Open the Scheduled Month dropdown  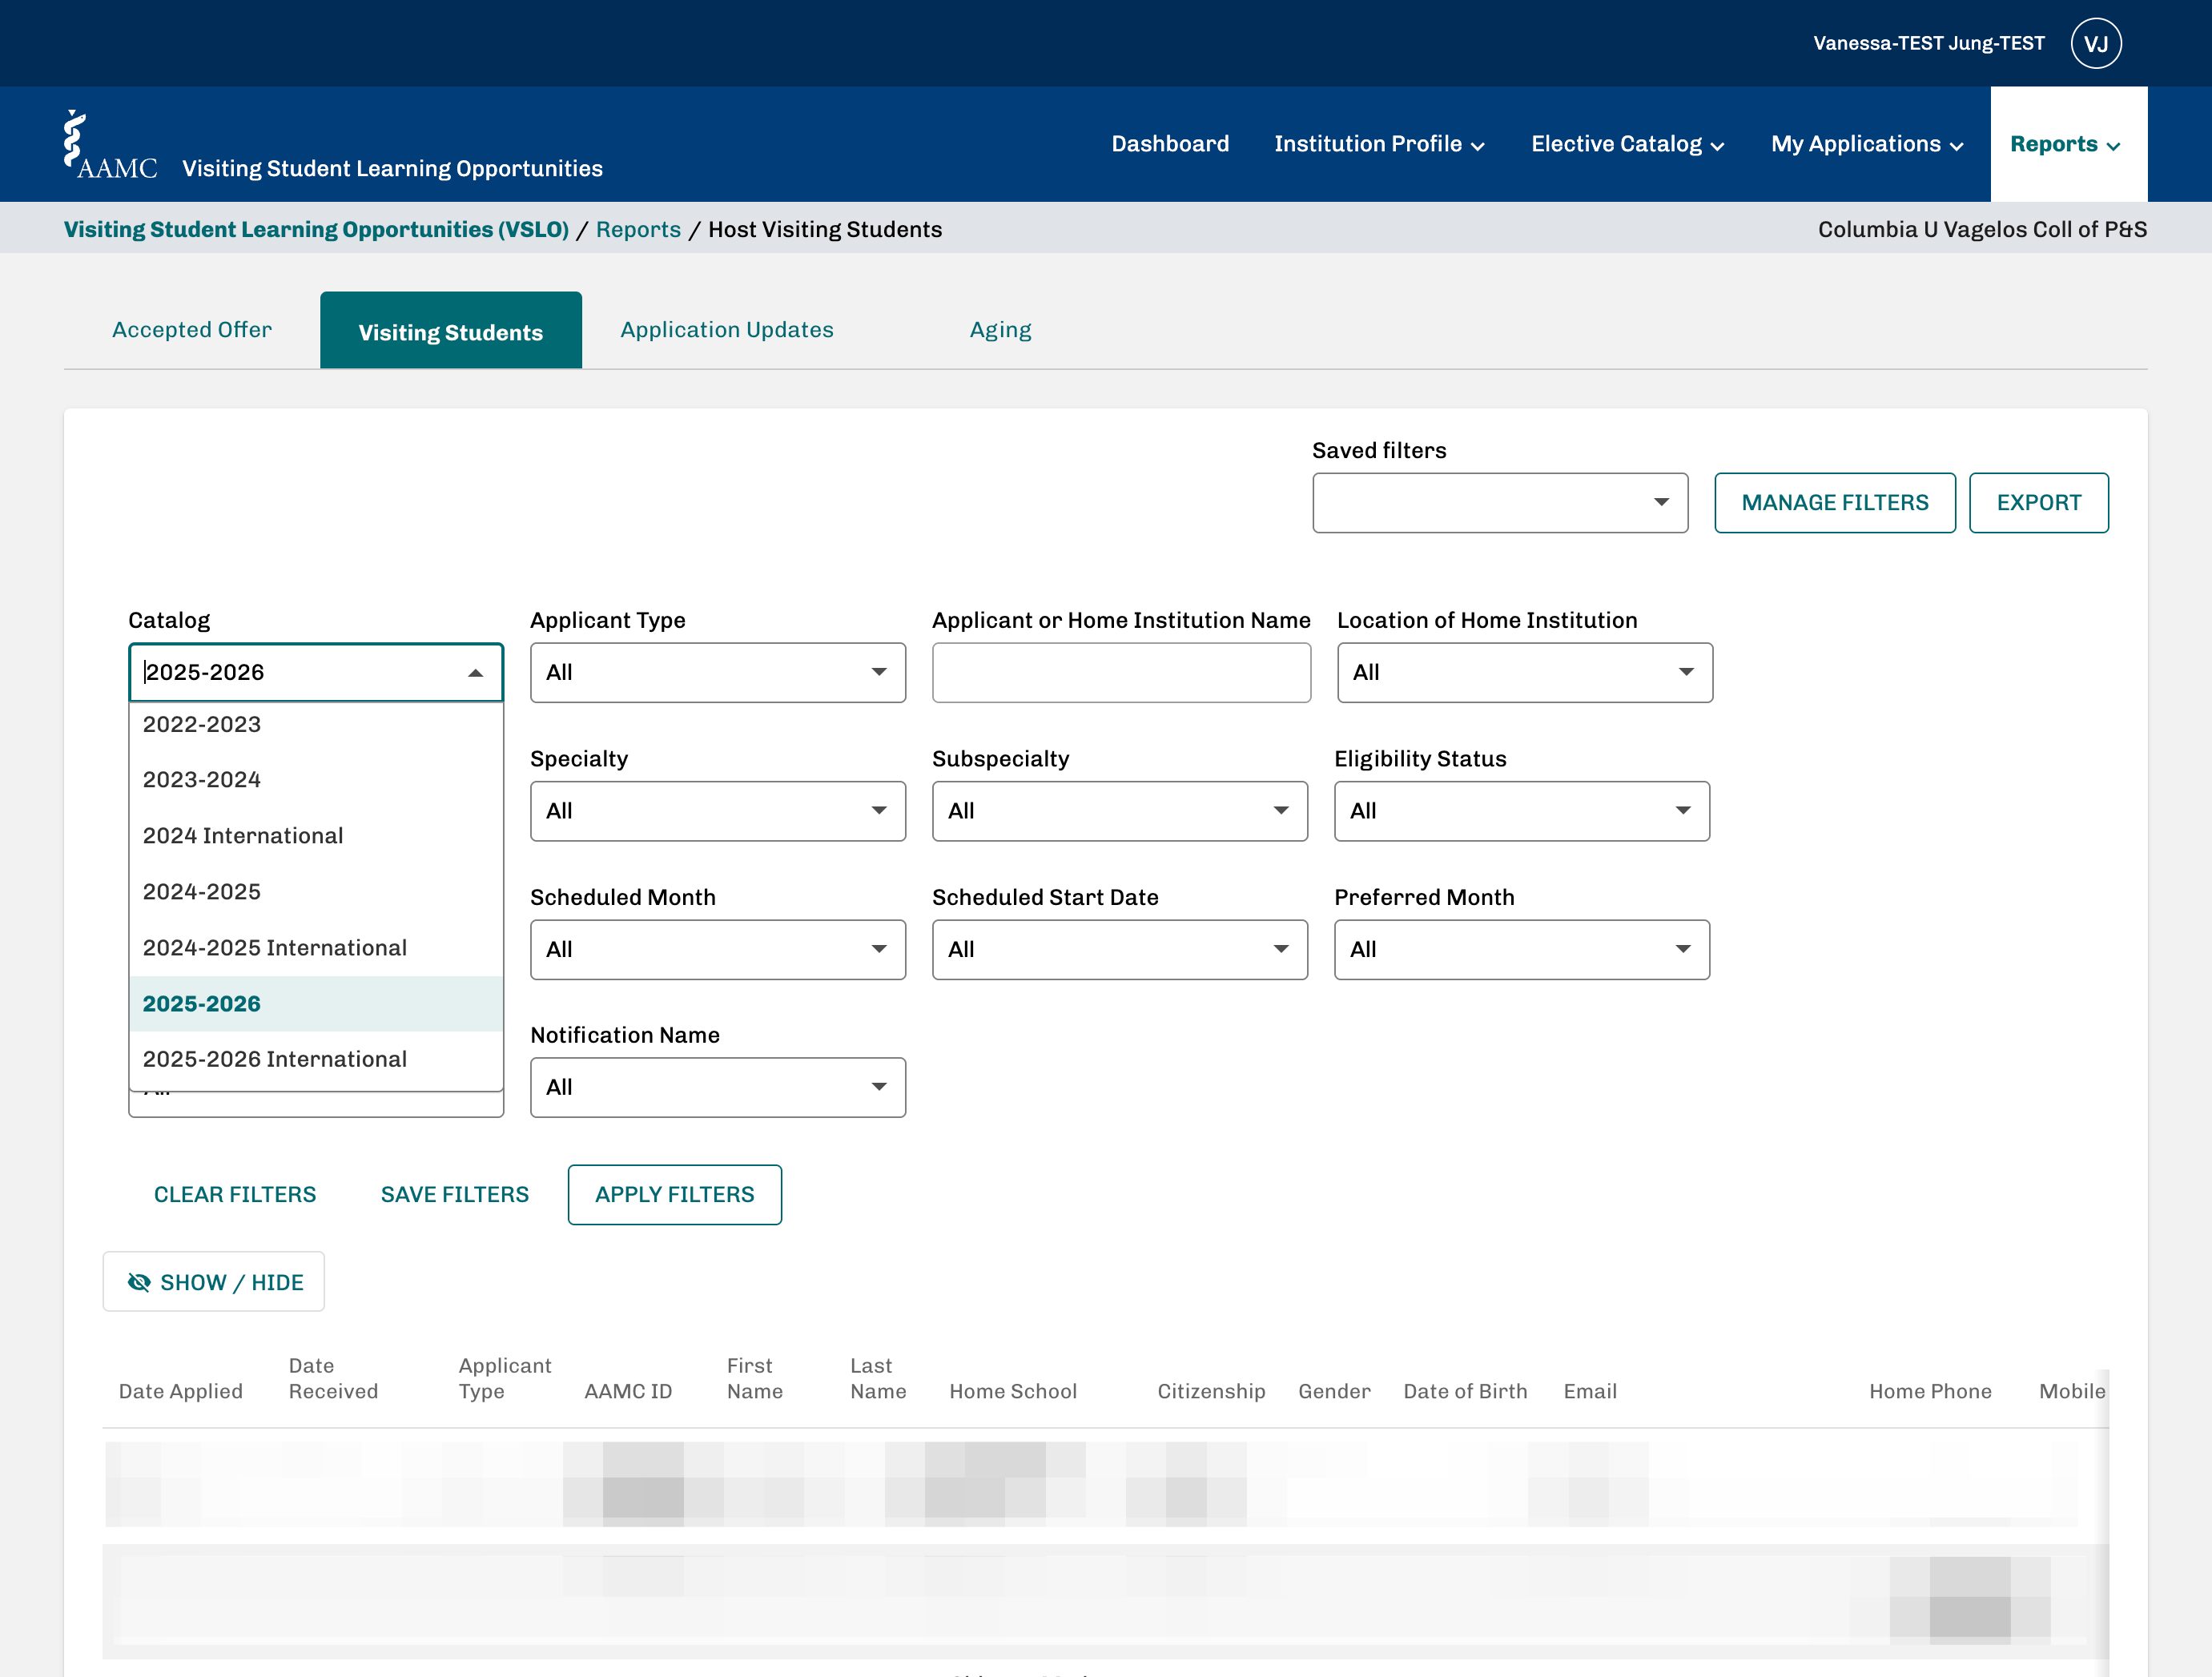[x=718, y=950]
